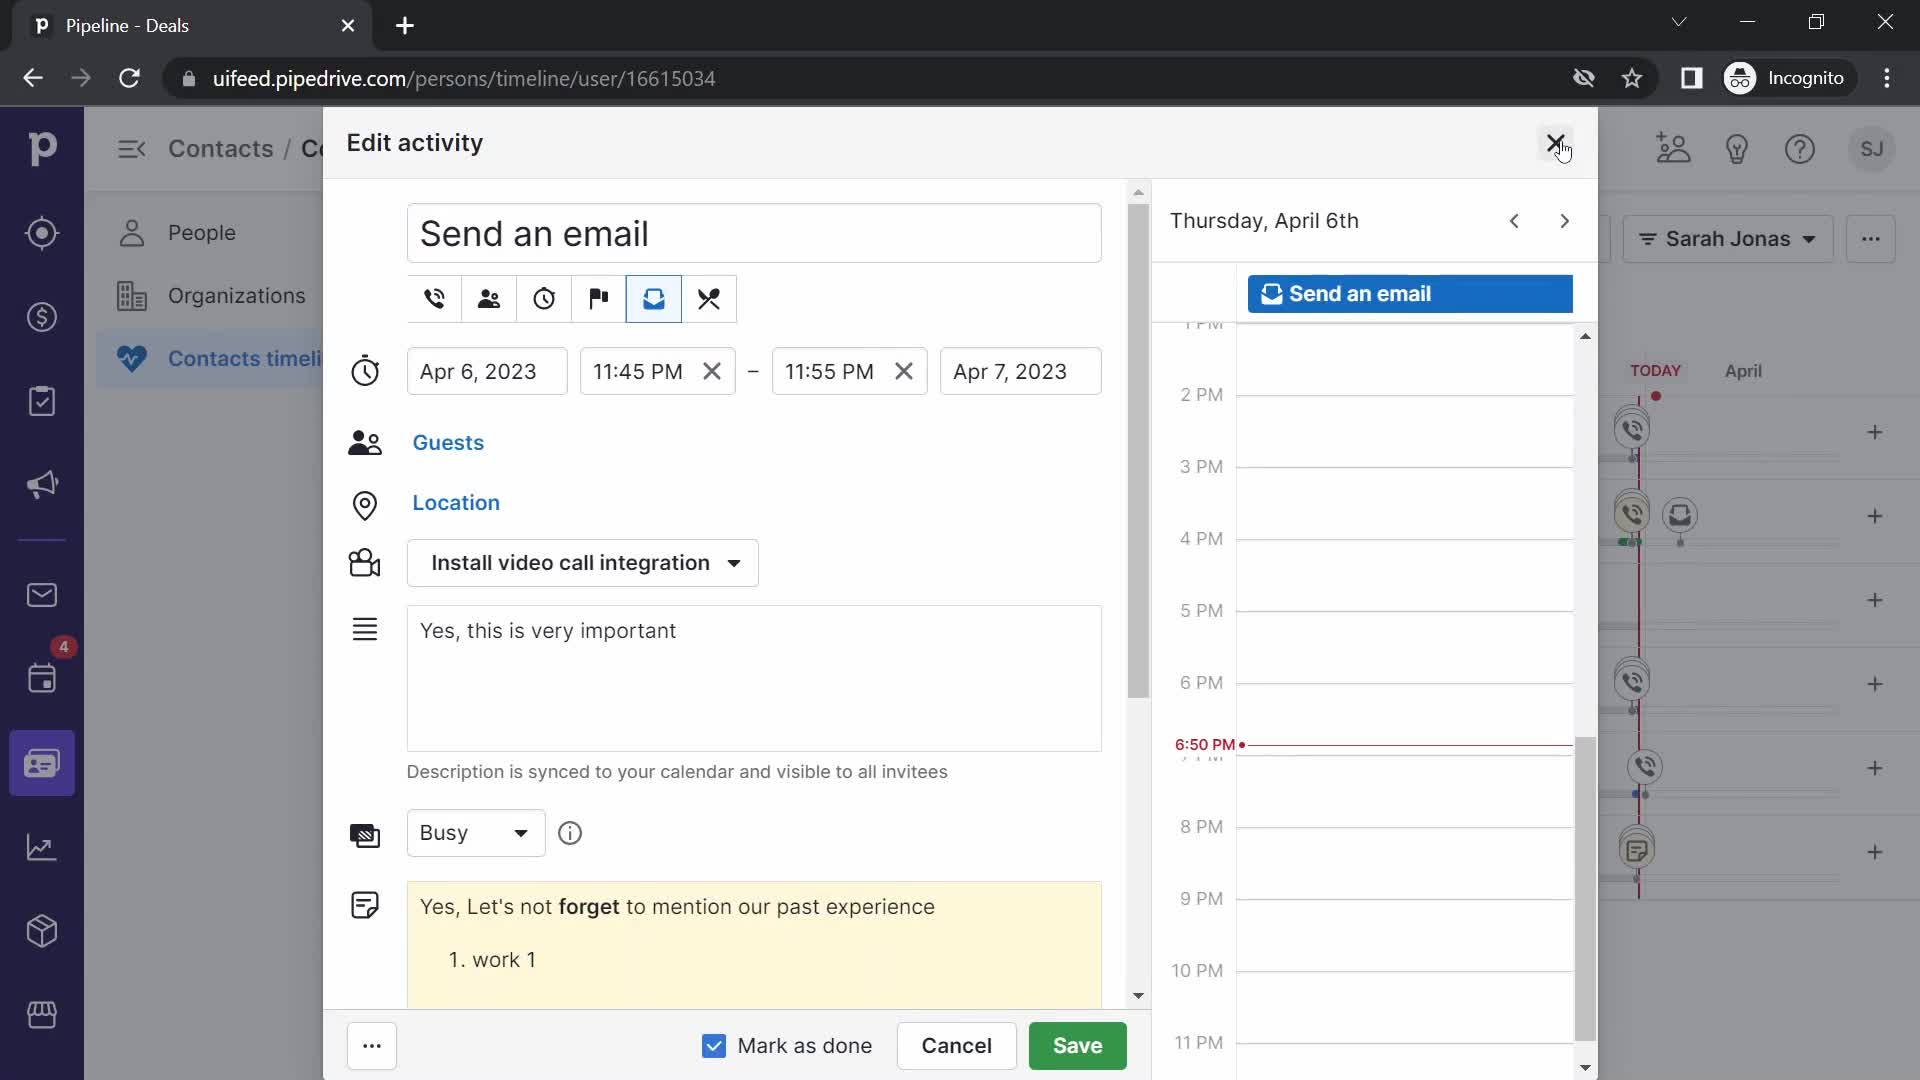
Task: Click the Save button to confirm changes
Action: 1077,1044
